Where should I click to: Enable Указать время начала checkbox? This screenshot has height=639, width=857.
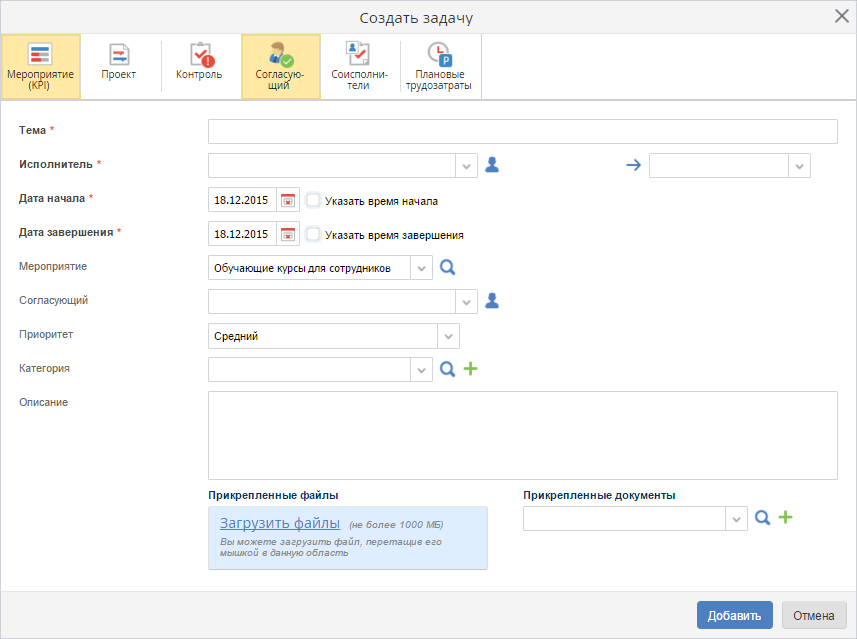pyautogui.click(x=313, y=200)
